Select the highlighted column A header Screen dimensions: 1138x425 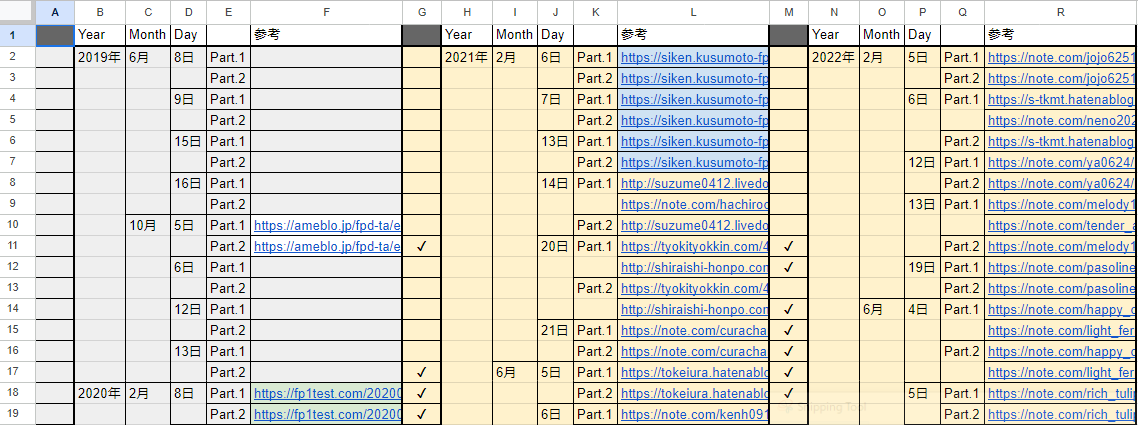point(55,12)
